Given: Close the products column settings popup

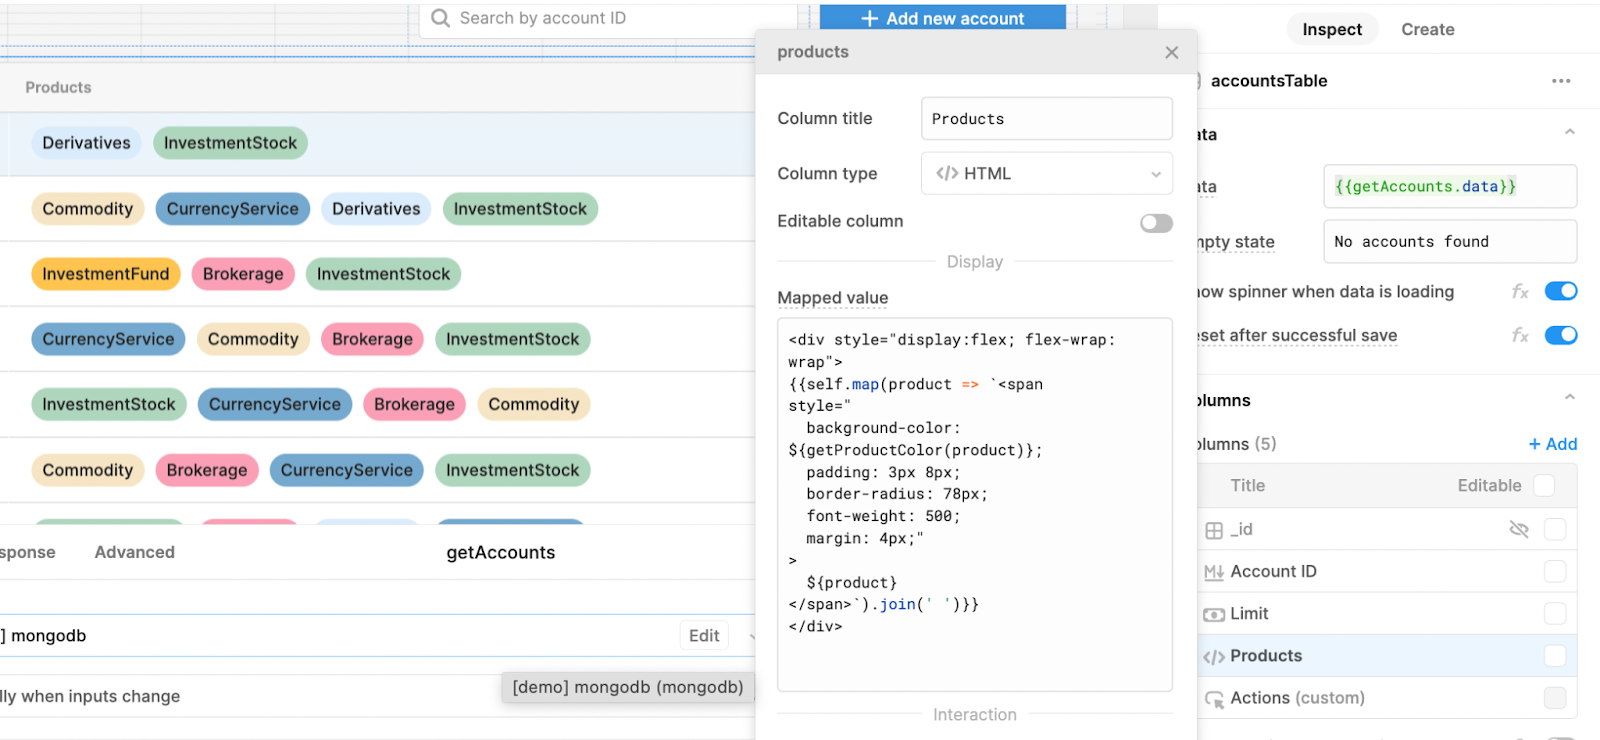Looking at the screenshot, I should coord(1172,53).
